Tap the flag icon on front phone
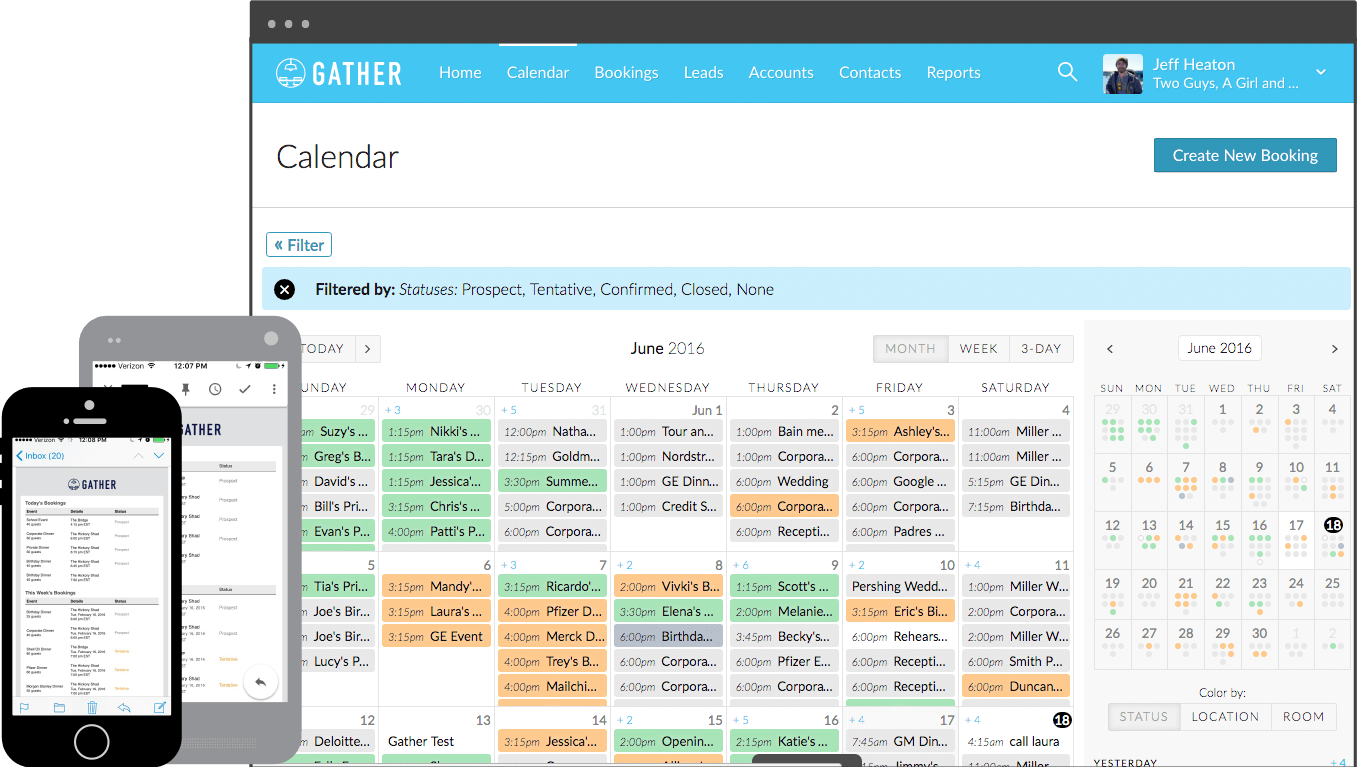 [25, 707]
